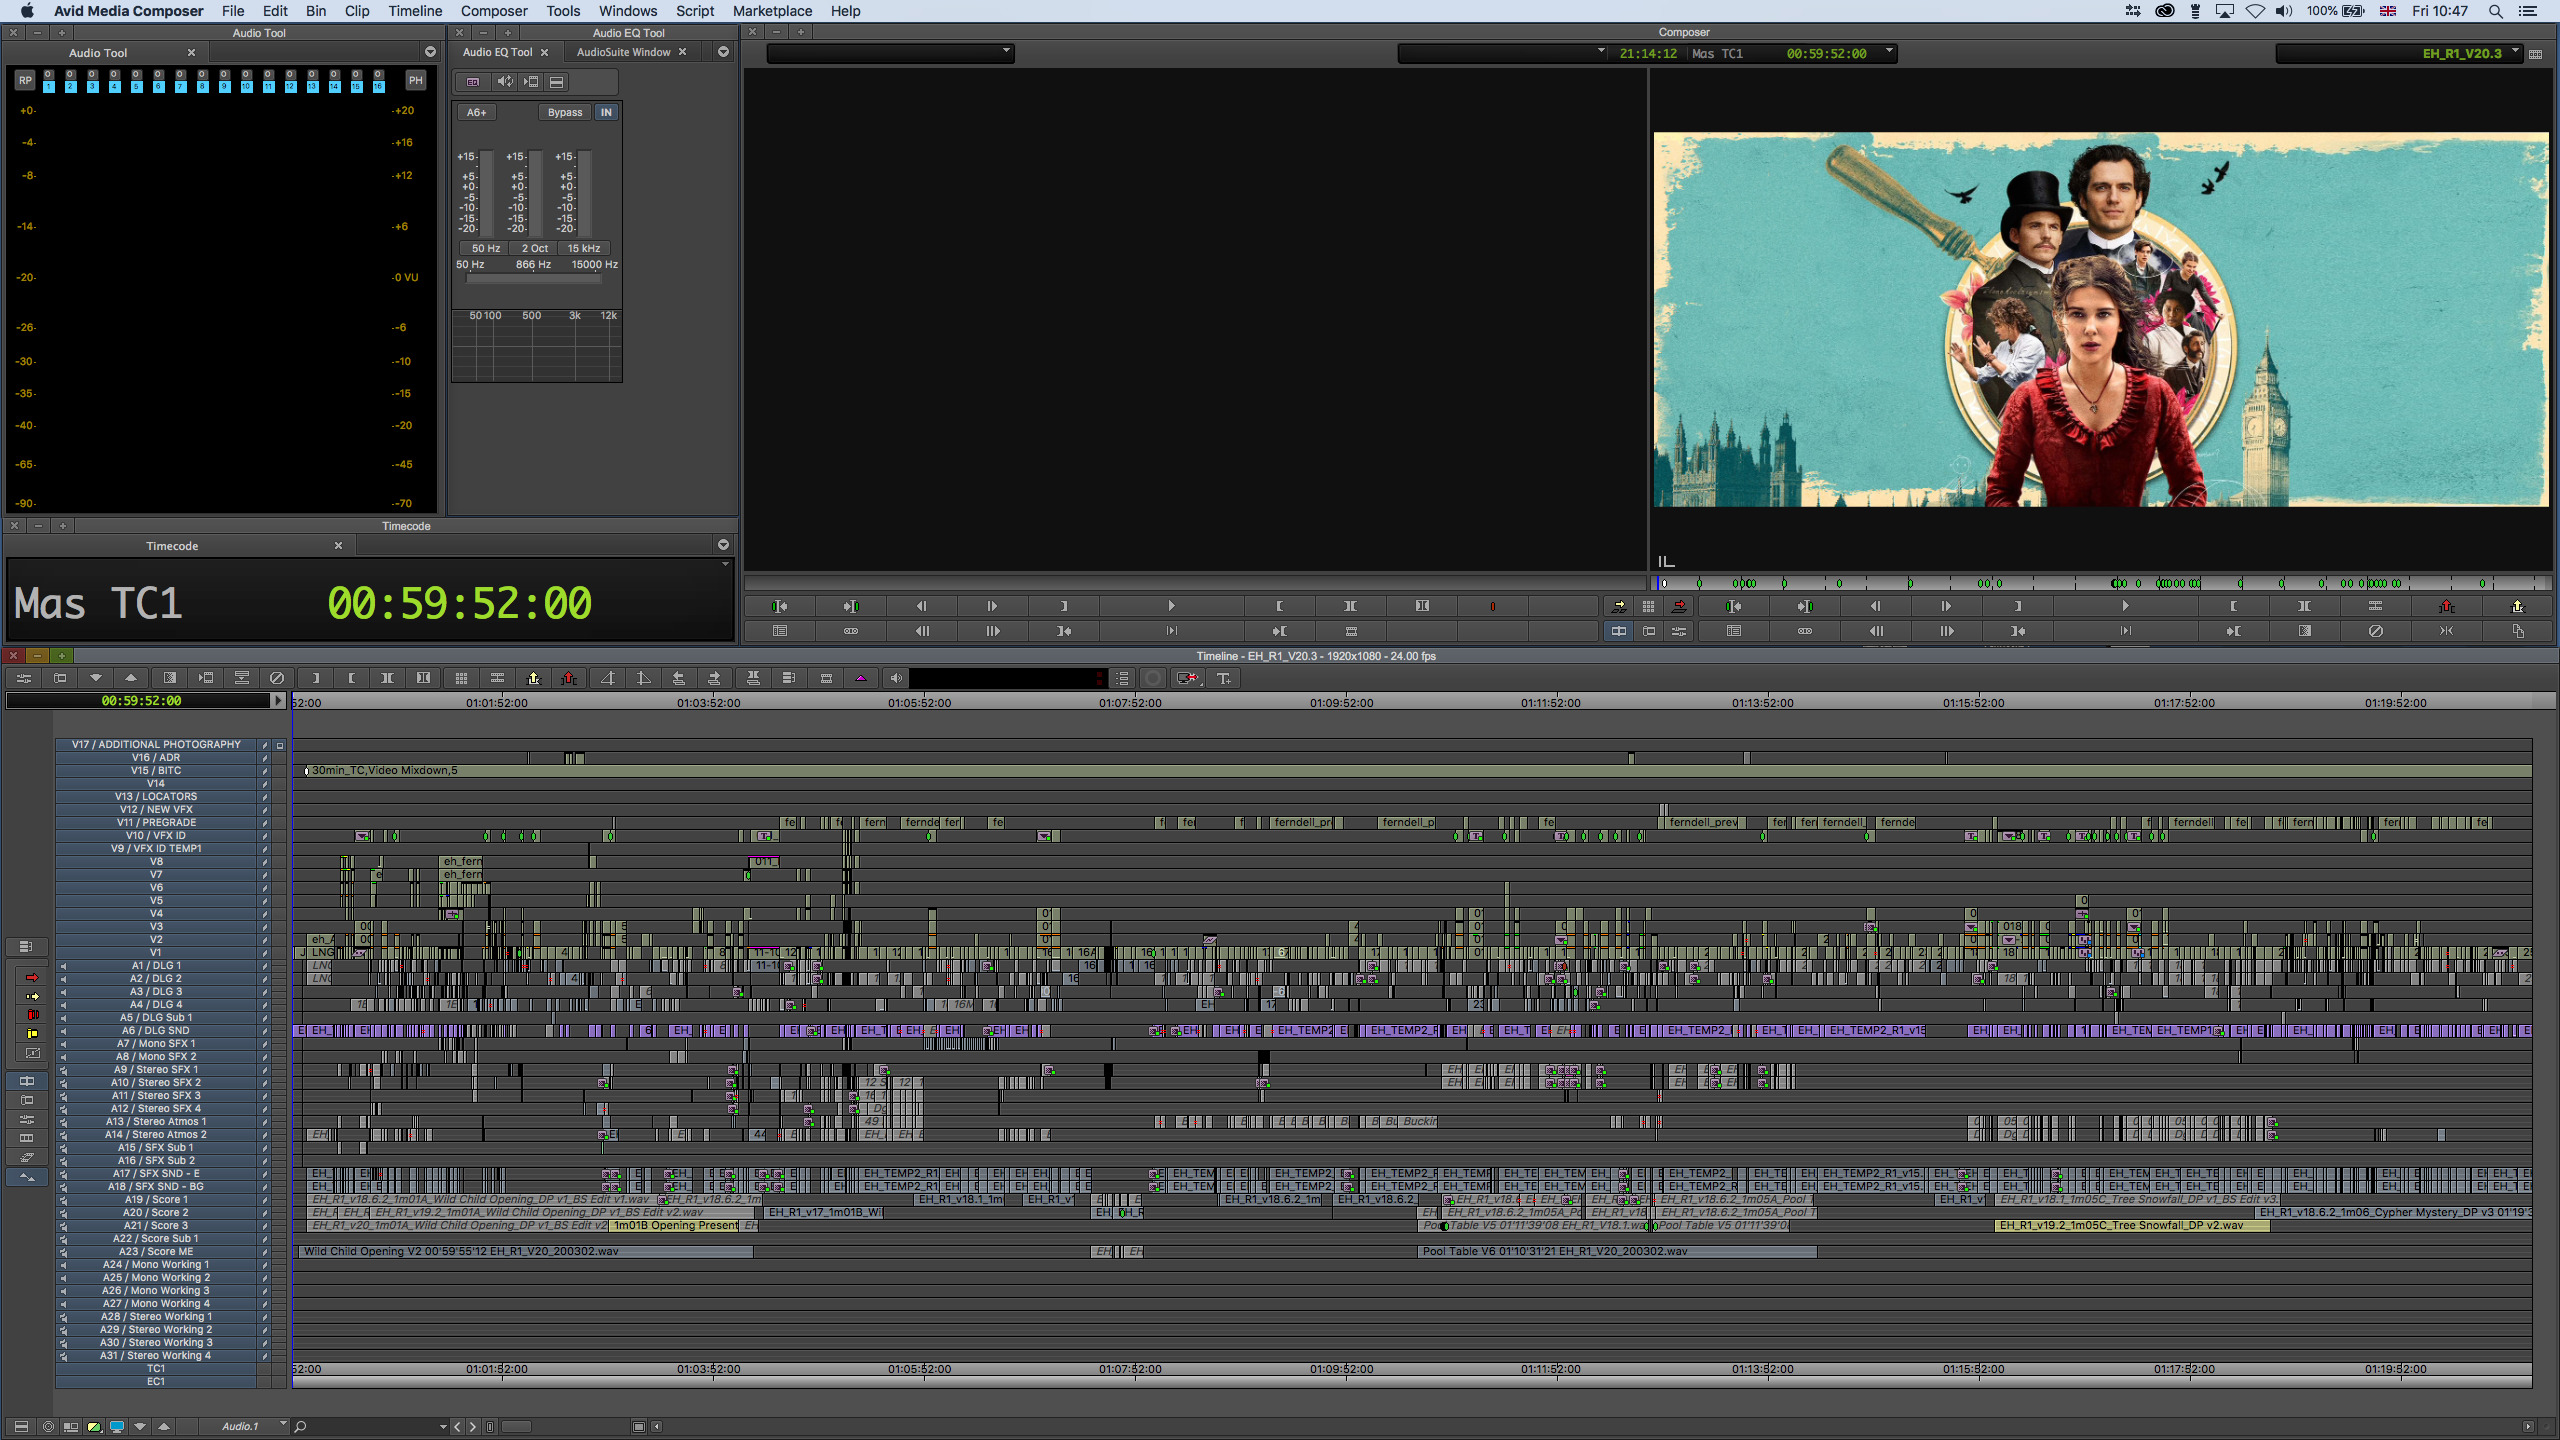Image resolution: width=2560 pixels, height=1440 pixels.
Task: Toggle track selector A1 / DLG 1
Action: pyautogui.click(x=157, y=966)
